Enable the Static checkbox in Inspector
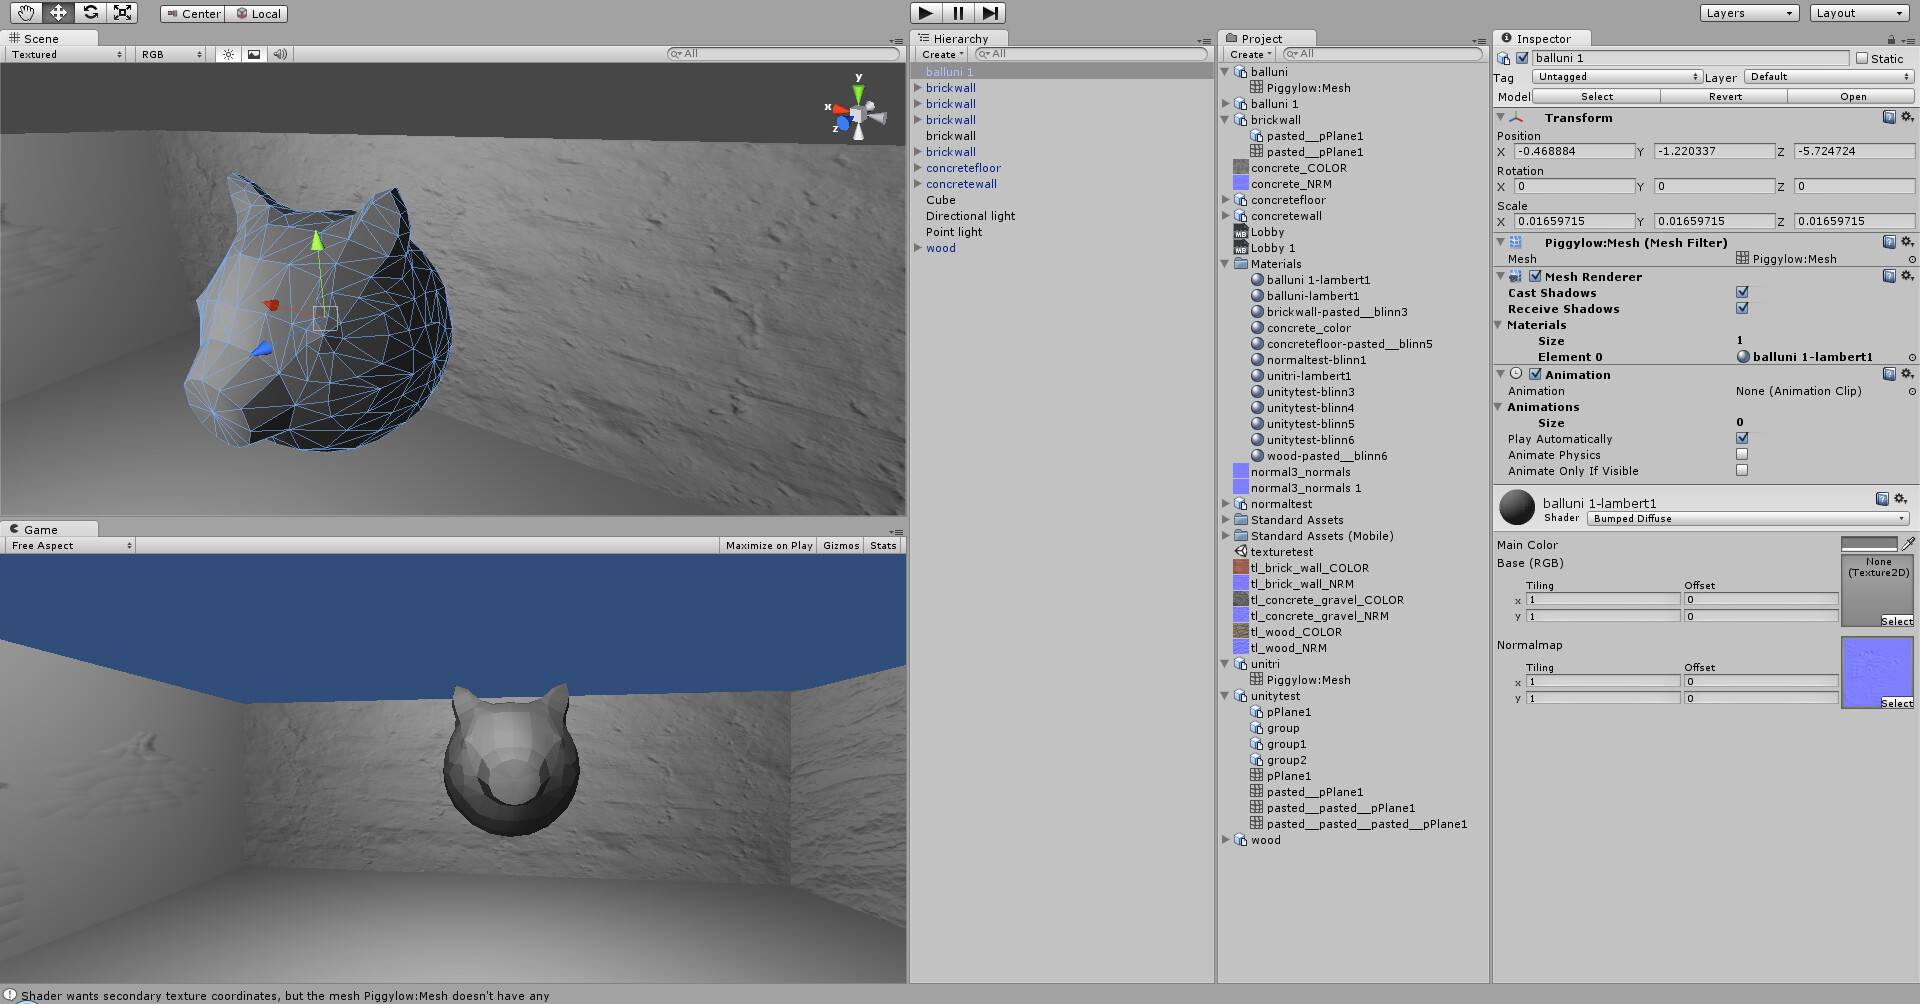 click(1863, 58)
